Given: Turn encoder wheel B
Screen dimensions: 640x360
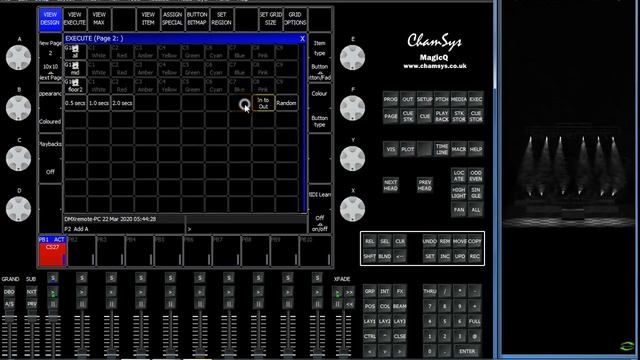Looking at the screenshot, I should 18,108.
